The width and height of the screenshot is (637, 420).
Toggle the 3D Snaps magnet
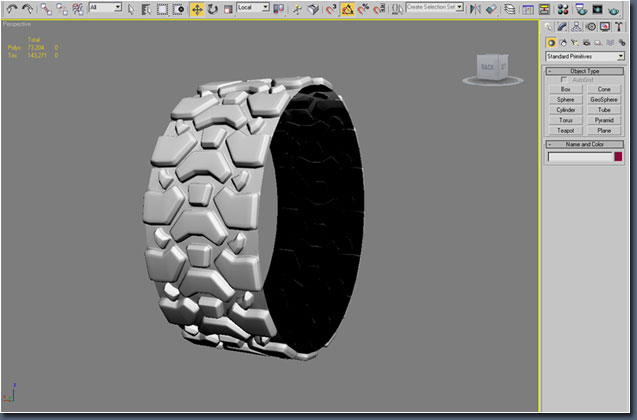[x=331, y=9]
